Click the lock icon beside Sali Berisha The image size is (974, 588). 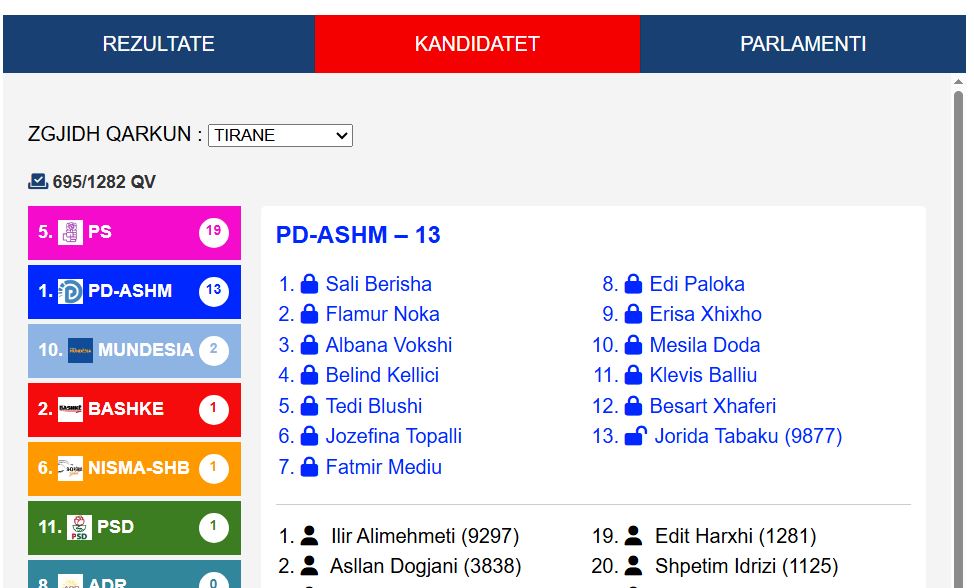(x=310, y=284)
